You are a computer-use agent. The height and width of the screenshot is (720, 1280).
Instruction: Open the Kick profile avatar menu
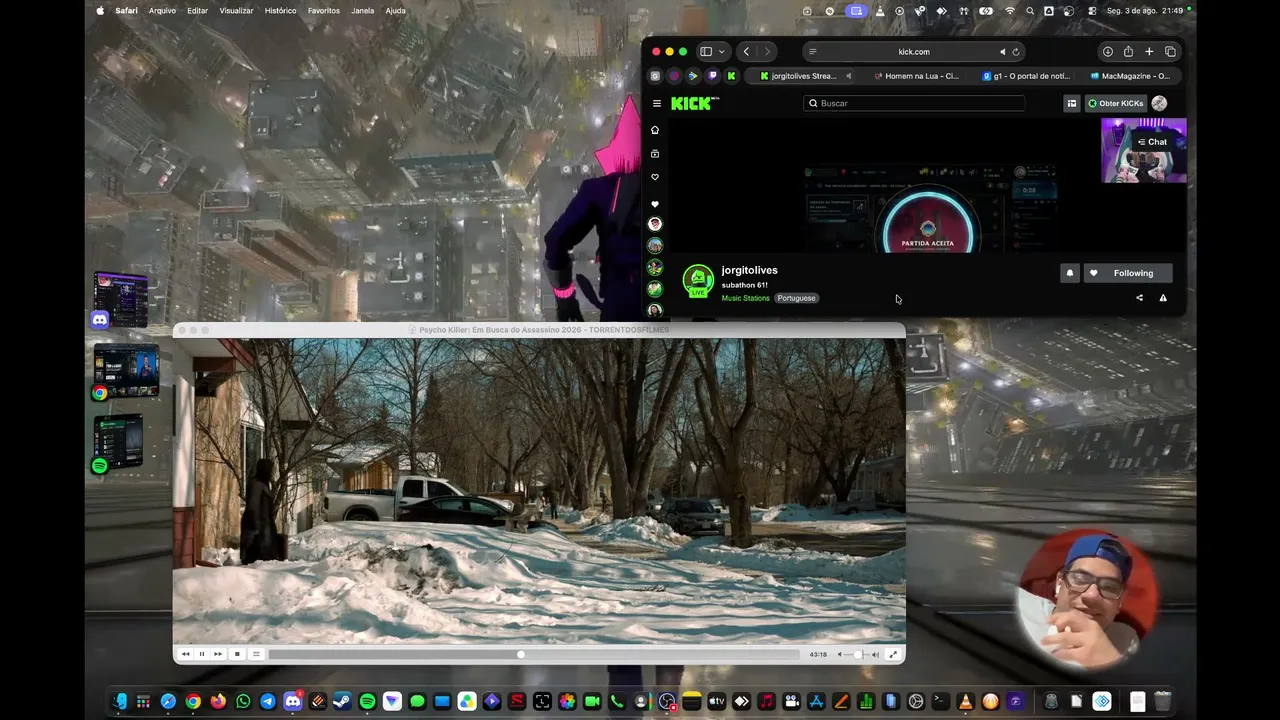[1159, 103]
